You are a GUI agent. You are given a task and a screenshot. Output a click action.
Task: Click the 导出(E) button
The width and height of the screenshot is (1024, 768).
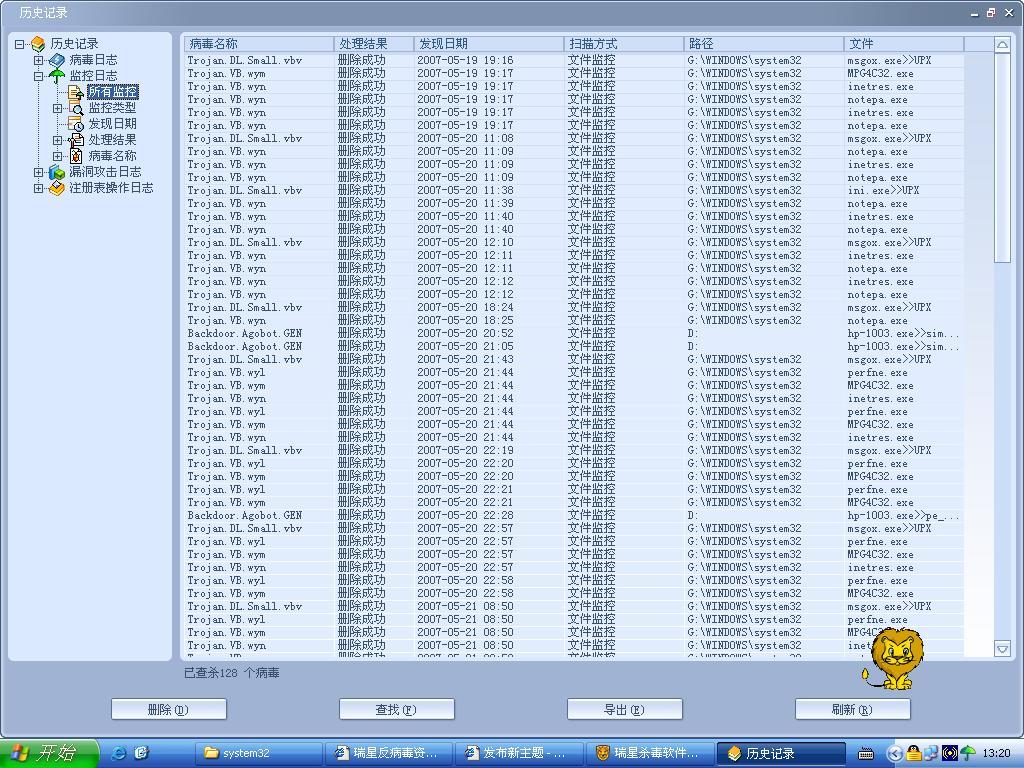(624, 709)
